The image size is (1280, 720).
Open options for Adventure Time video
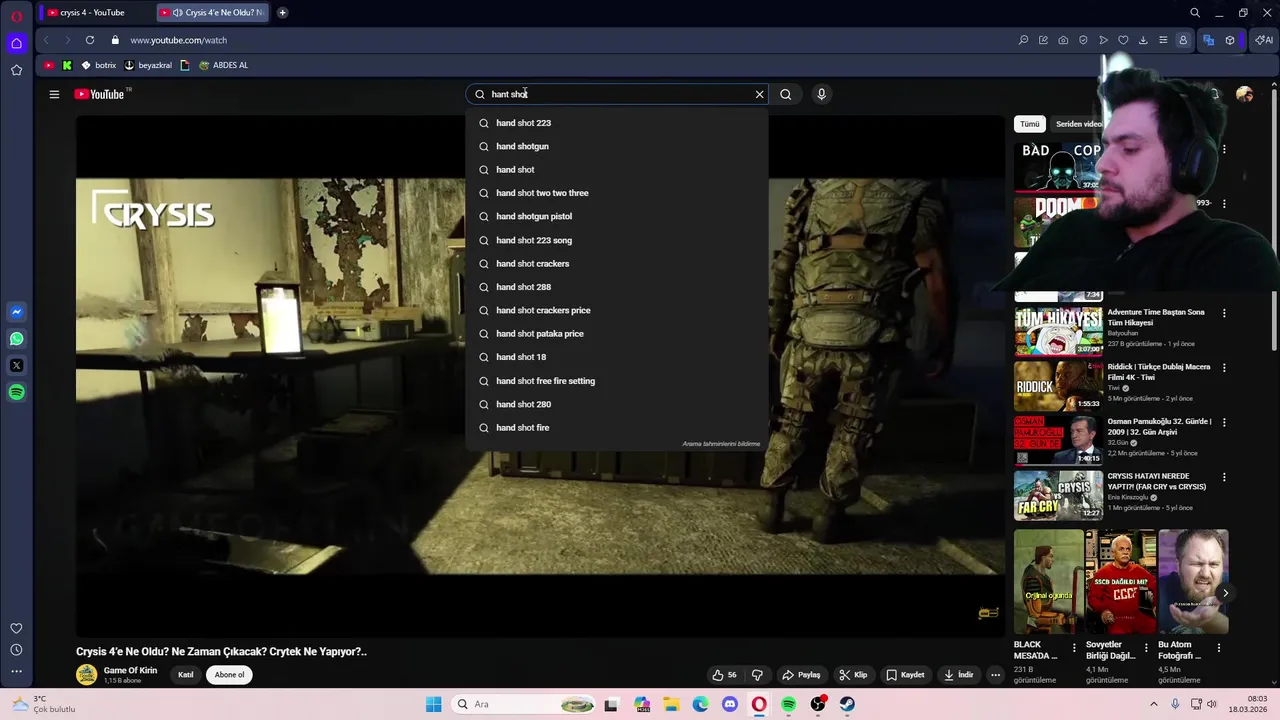(1224, 313)
